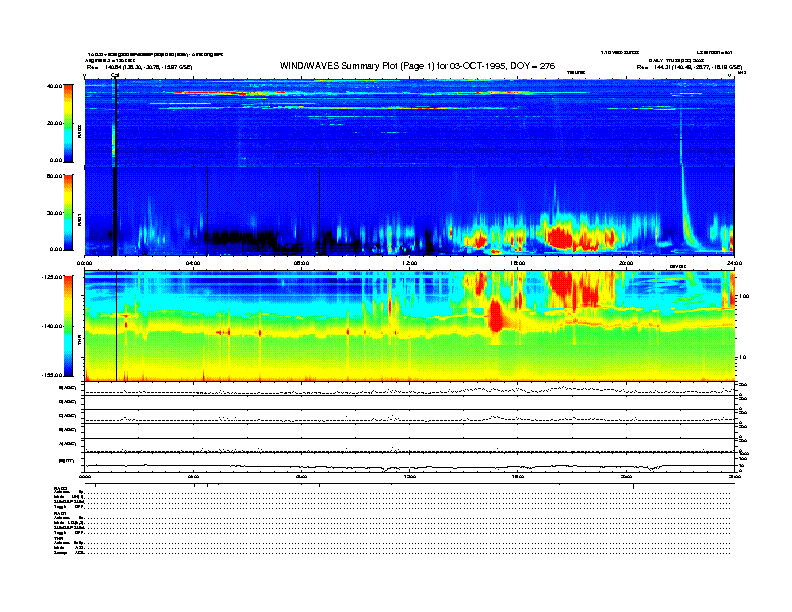Click the 40.00 value on RAD2 color scale
The height and width of the screenshot is (612, 792).
[54, 86]
